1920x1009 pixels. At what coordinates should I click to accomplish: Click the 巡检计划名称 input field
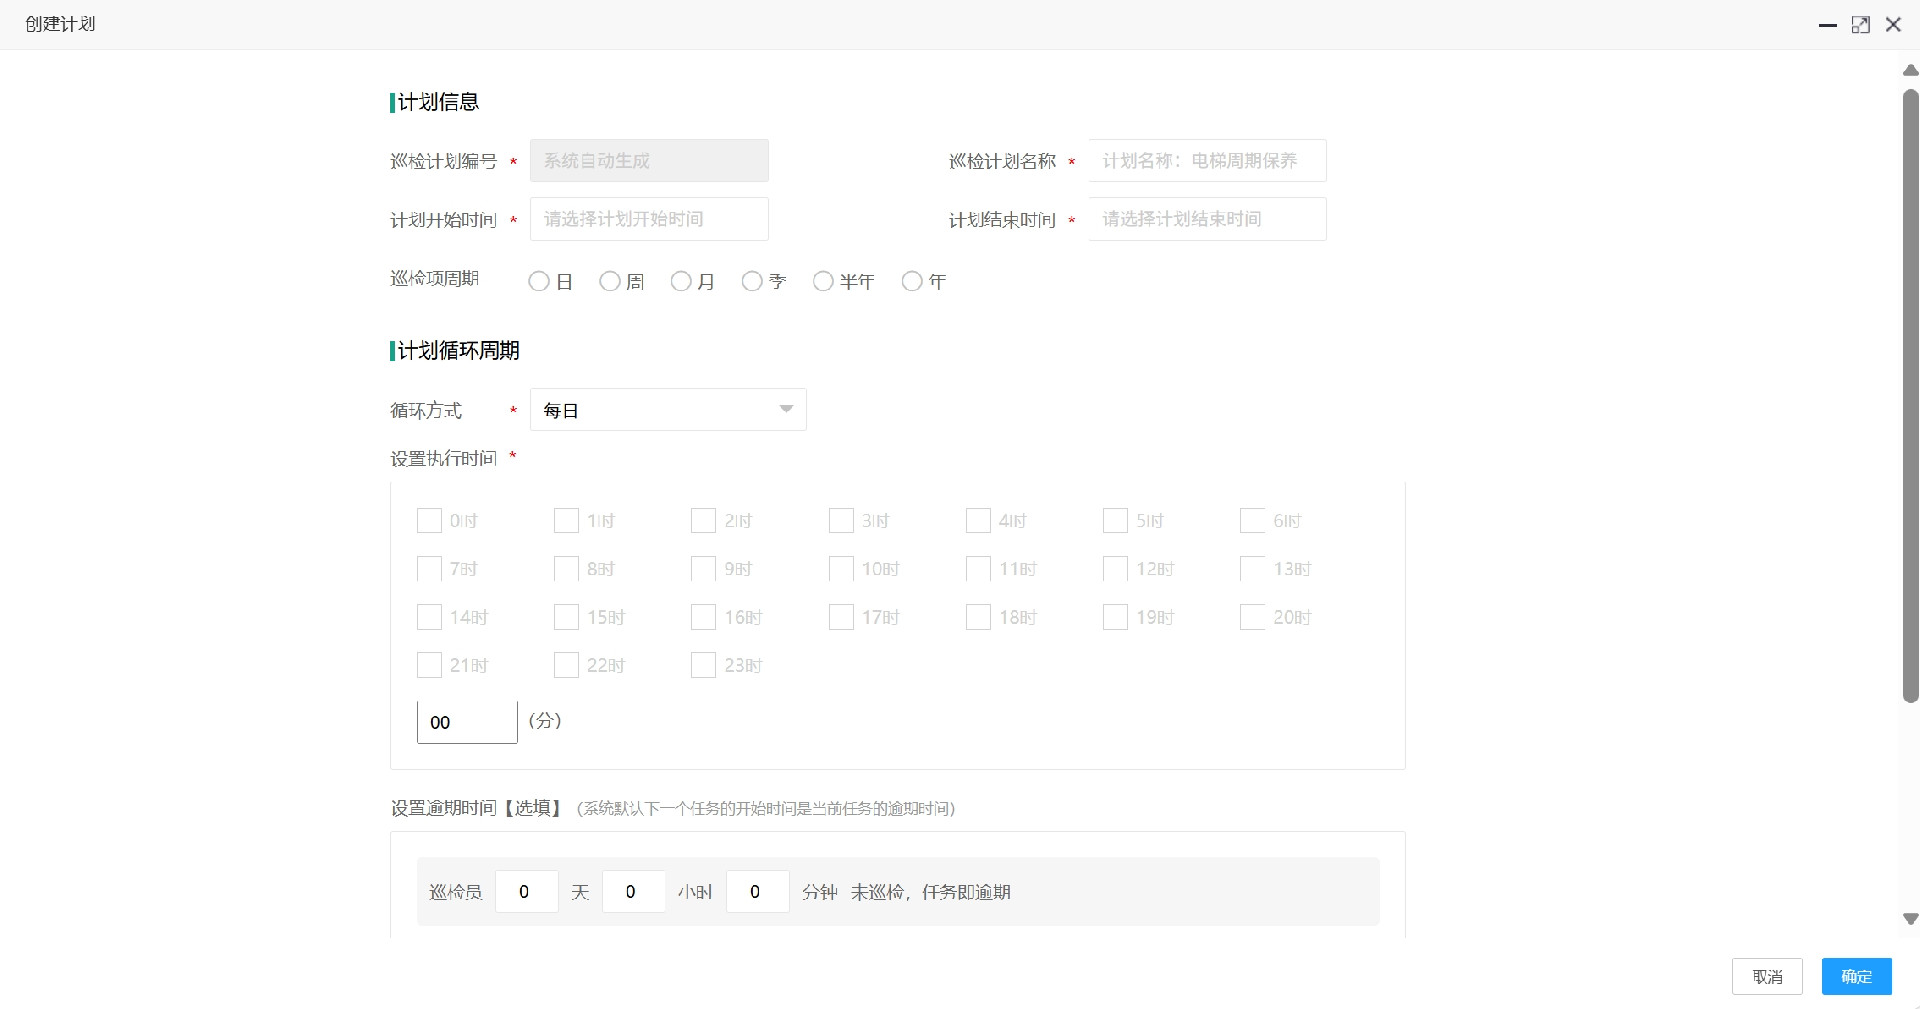pos(1206,160)
